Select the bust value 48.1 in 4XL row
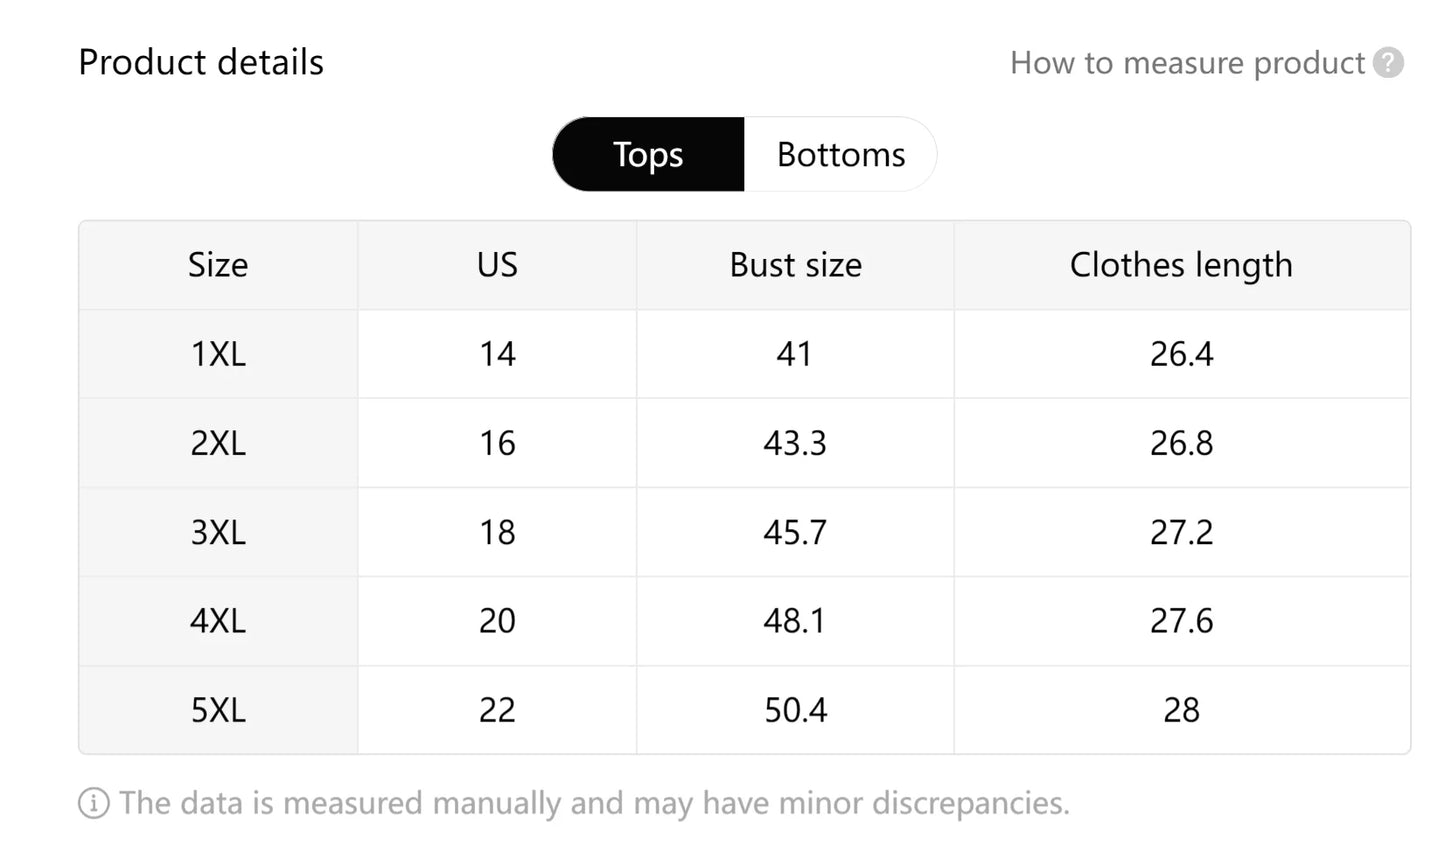 (x=795, y=621)
